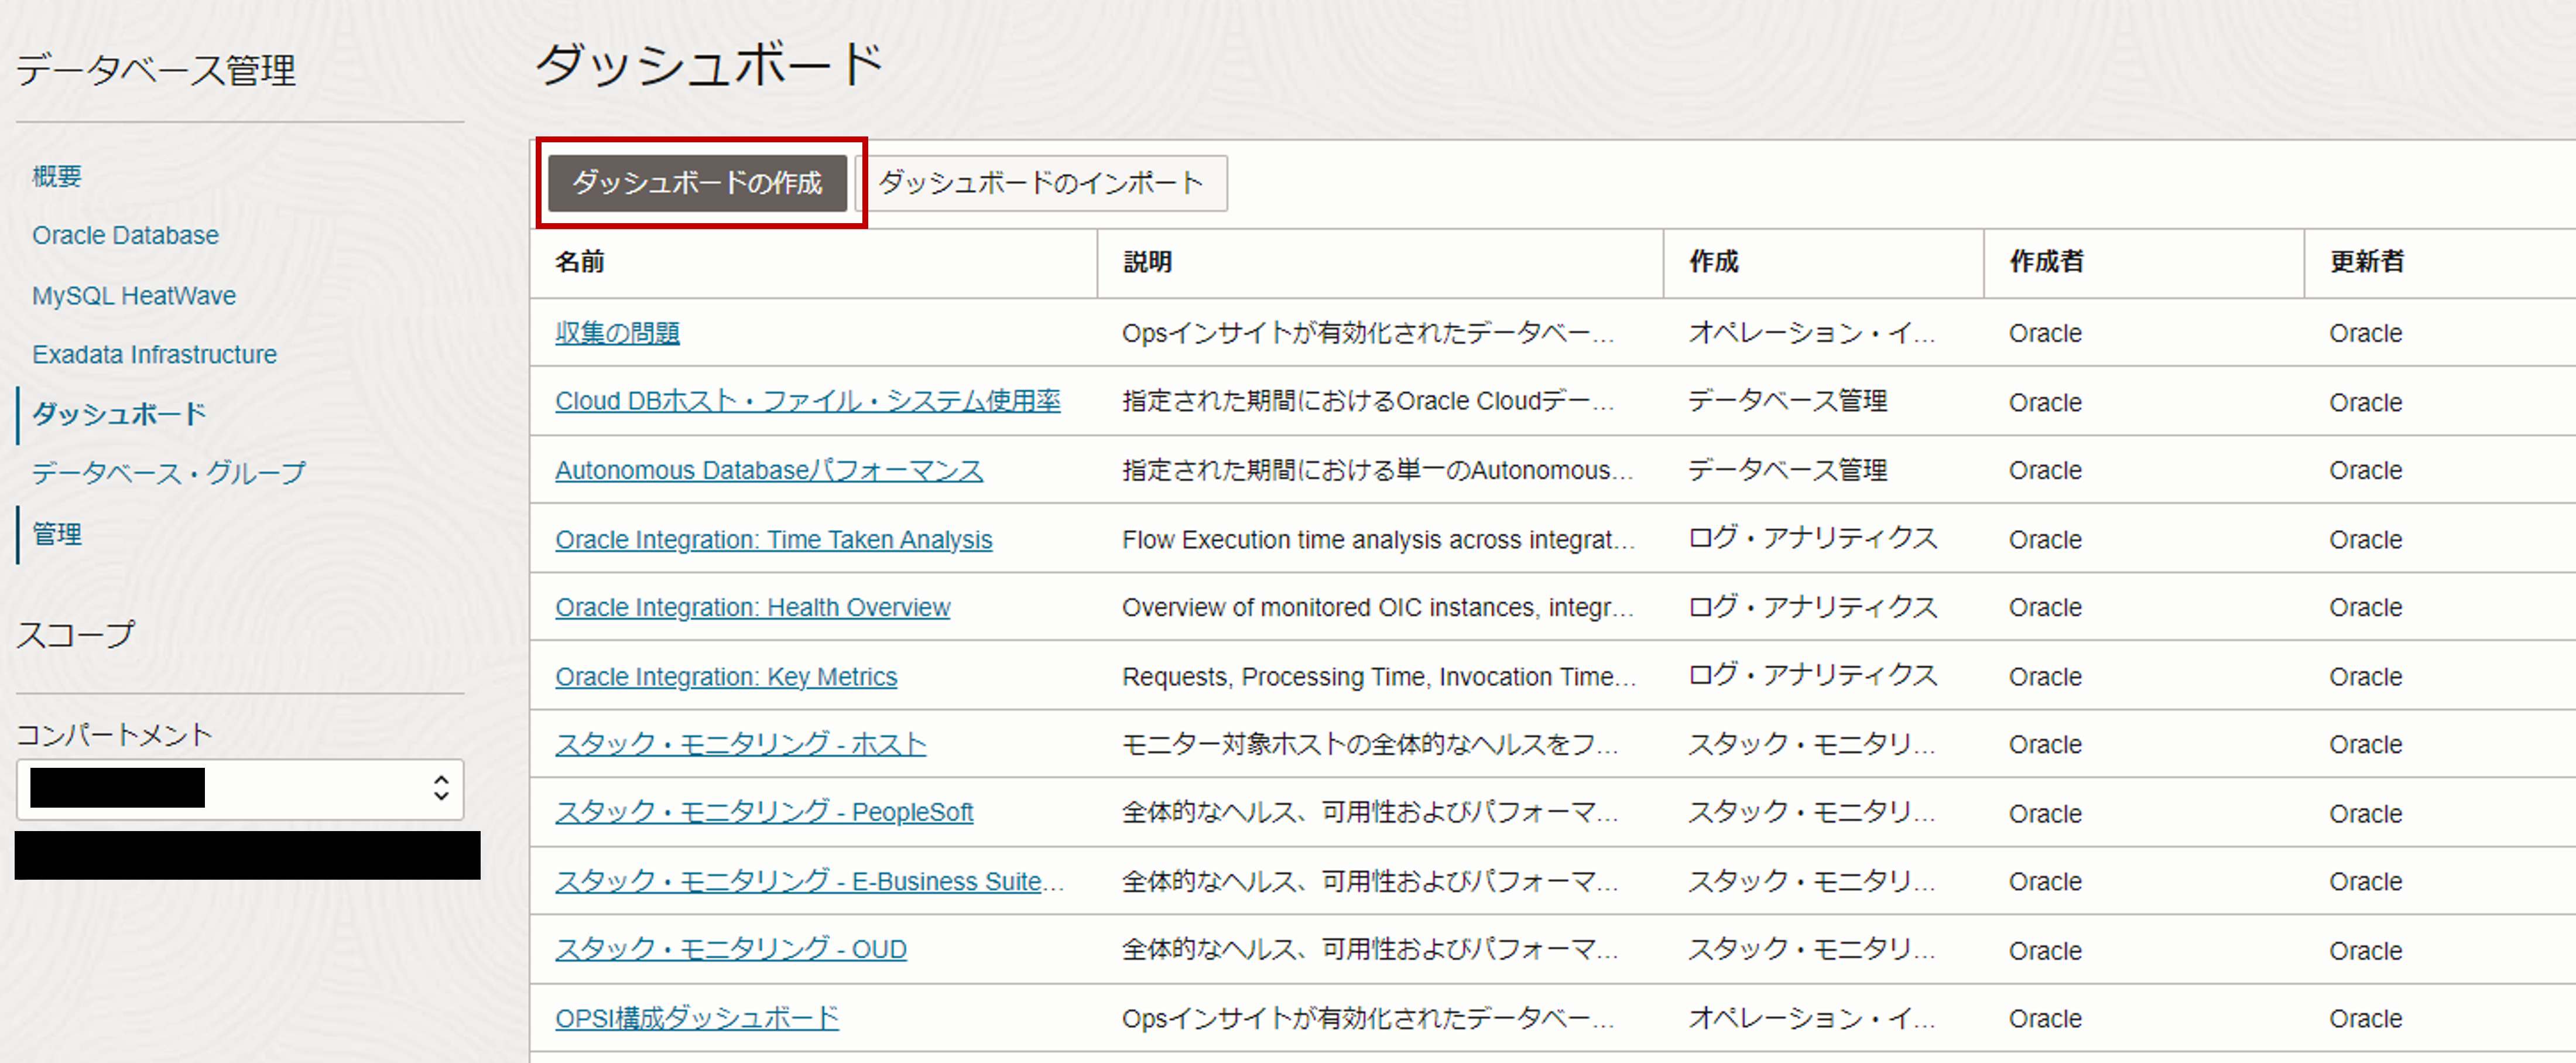The width and height of the screenshot is (2576, 1063).
Task: Click the ダッシュボードの作成 button
Action: (697, 183)
